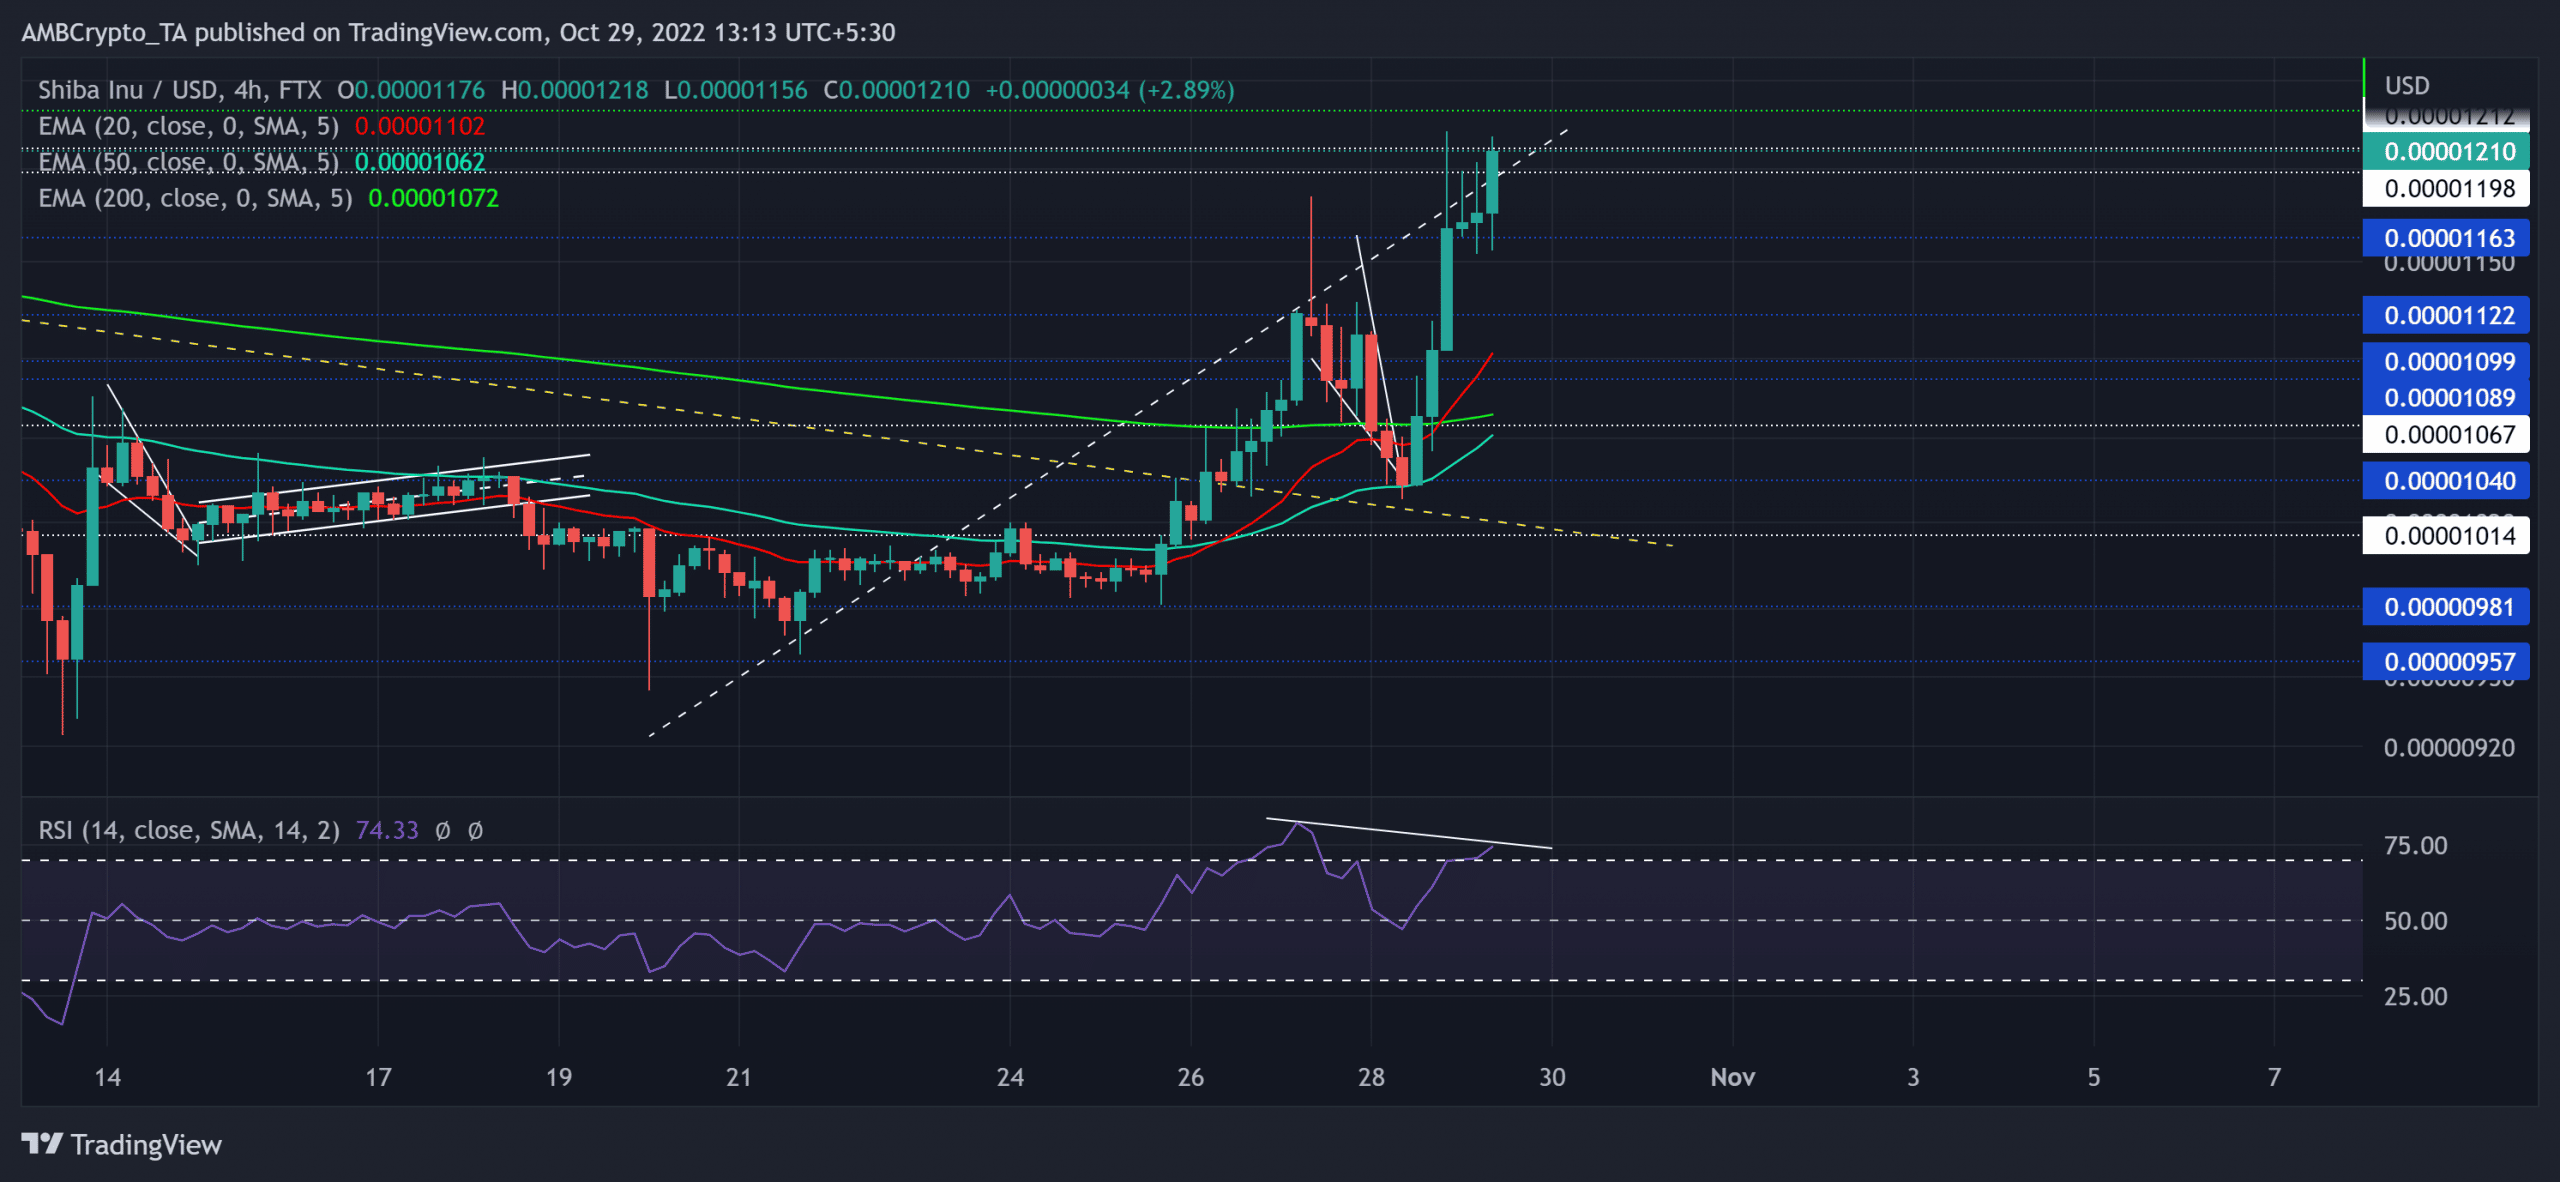Click the USD currency label on price axis
The image size is (2560, 1182).
point(2407,85)
